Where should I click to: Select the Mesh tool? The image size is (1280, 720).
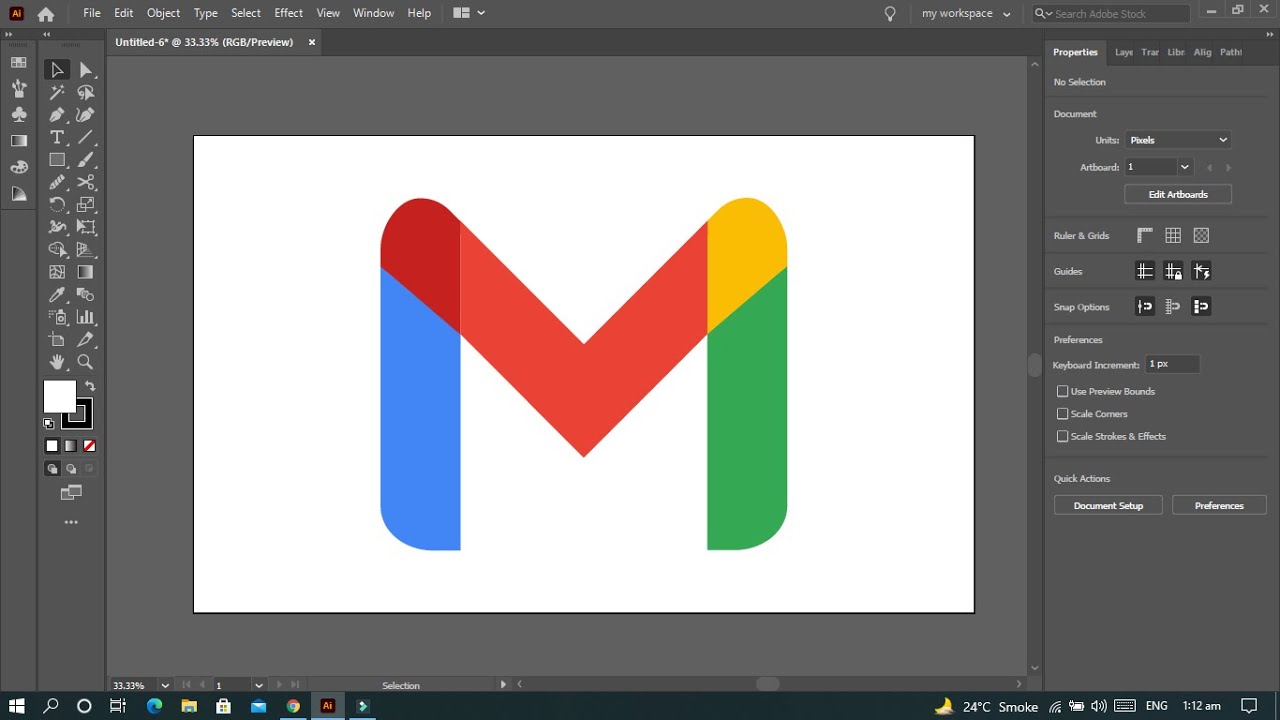click(x=57, y=272)
